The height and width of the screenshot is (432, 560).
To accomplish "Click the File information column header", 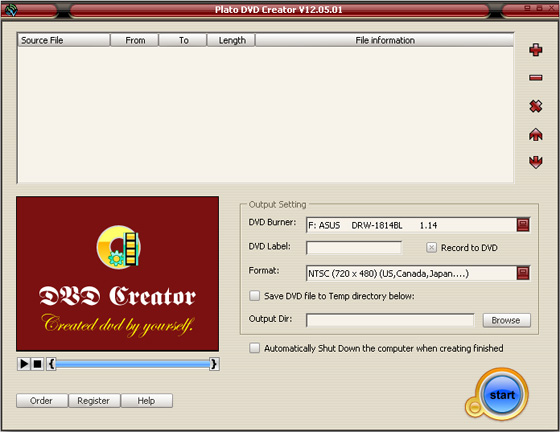I will click(x=385, y=40).
